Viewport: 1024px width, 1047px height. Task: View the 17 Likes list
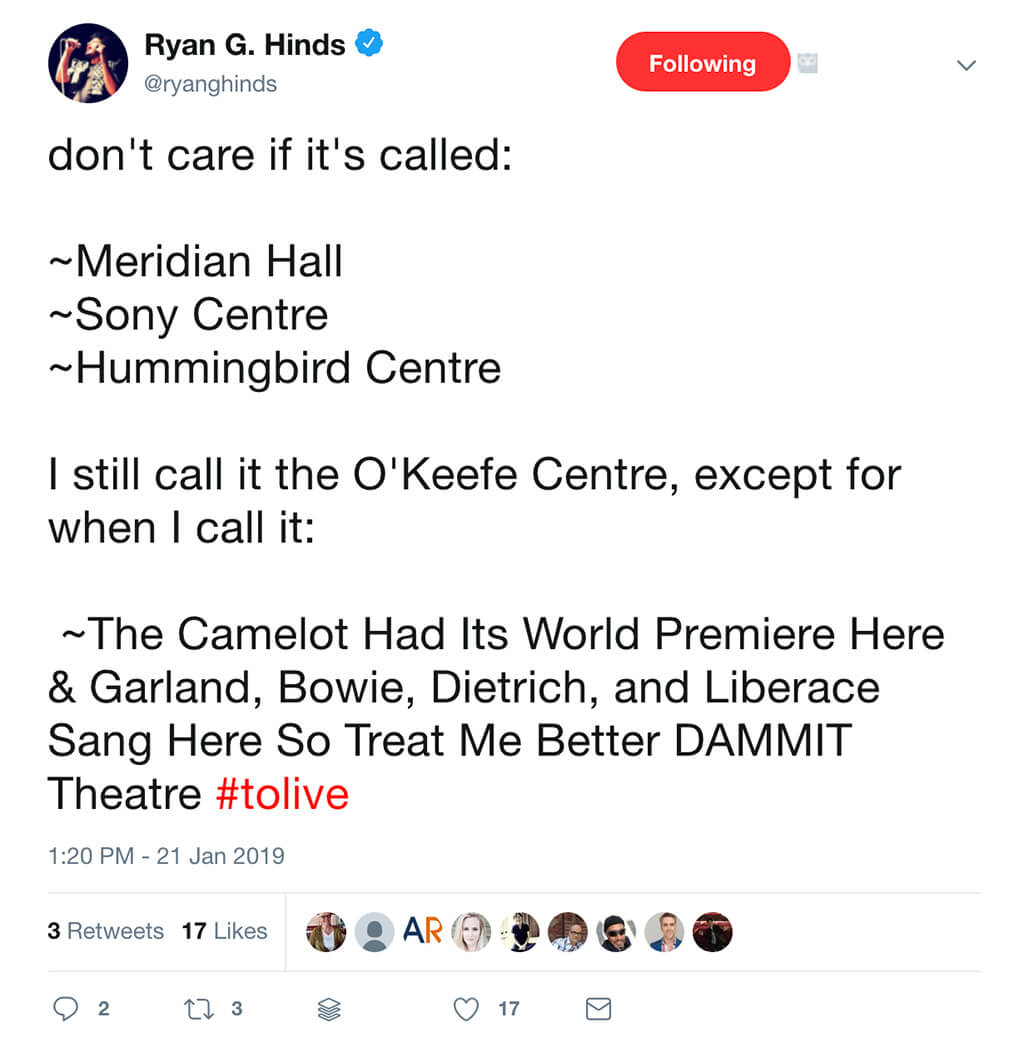click(x=225, y=931)
